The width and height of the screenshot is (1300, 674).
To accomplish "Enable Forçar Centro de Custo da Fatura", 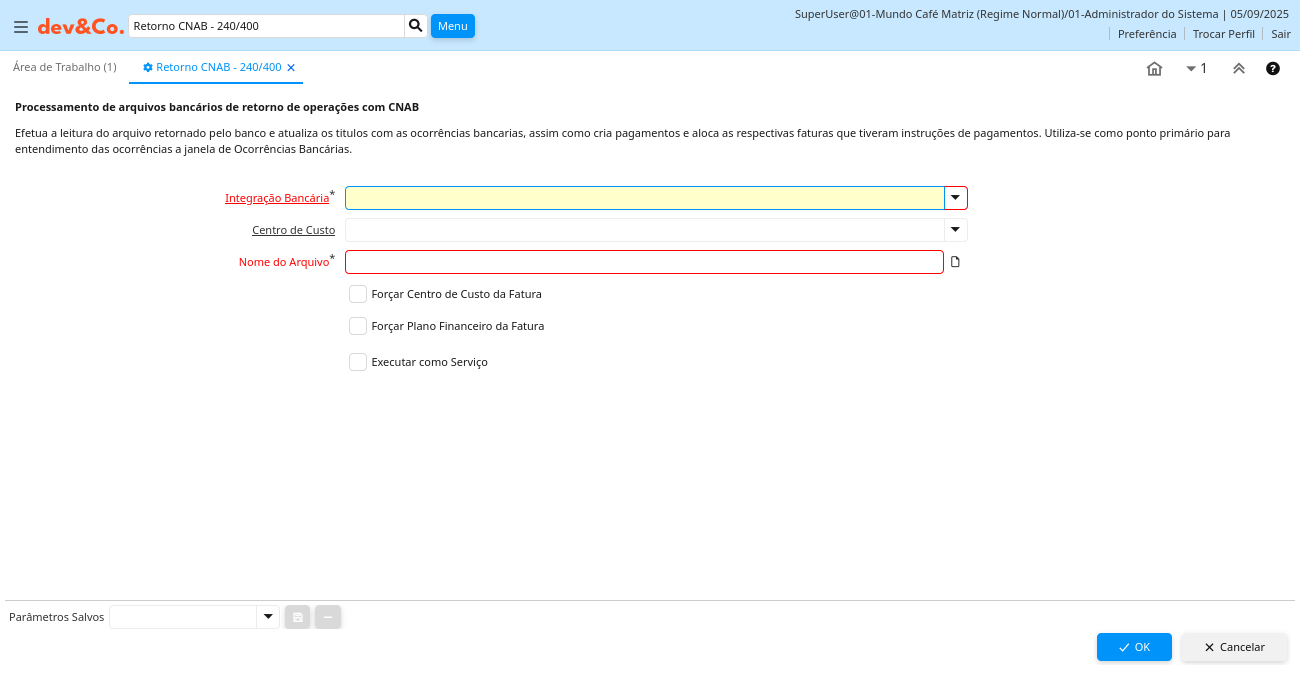I will click(x=358, y=294).
